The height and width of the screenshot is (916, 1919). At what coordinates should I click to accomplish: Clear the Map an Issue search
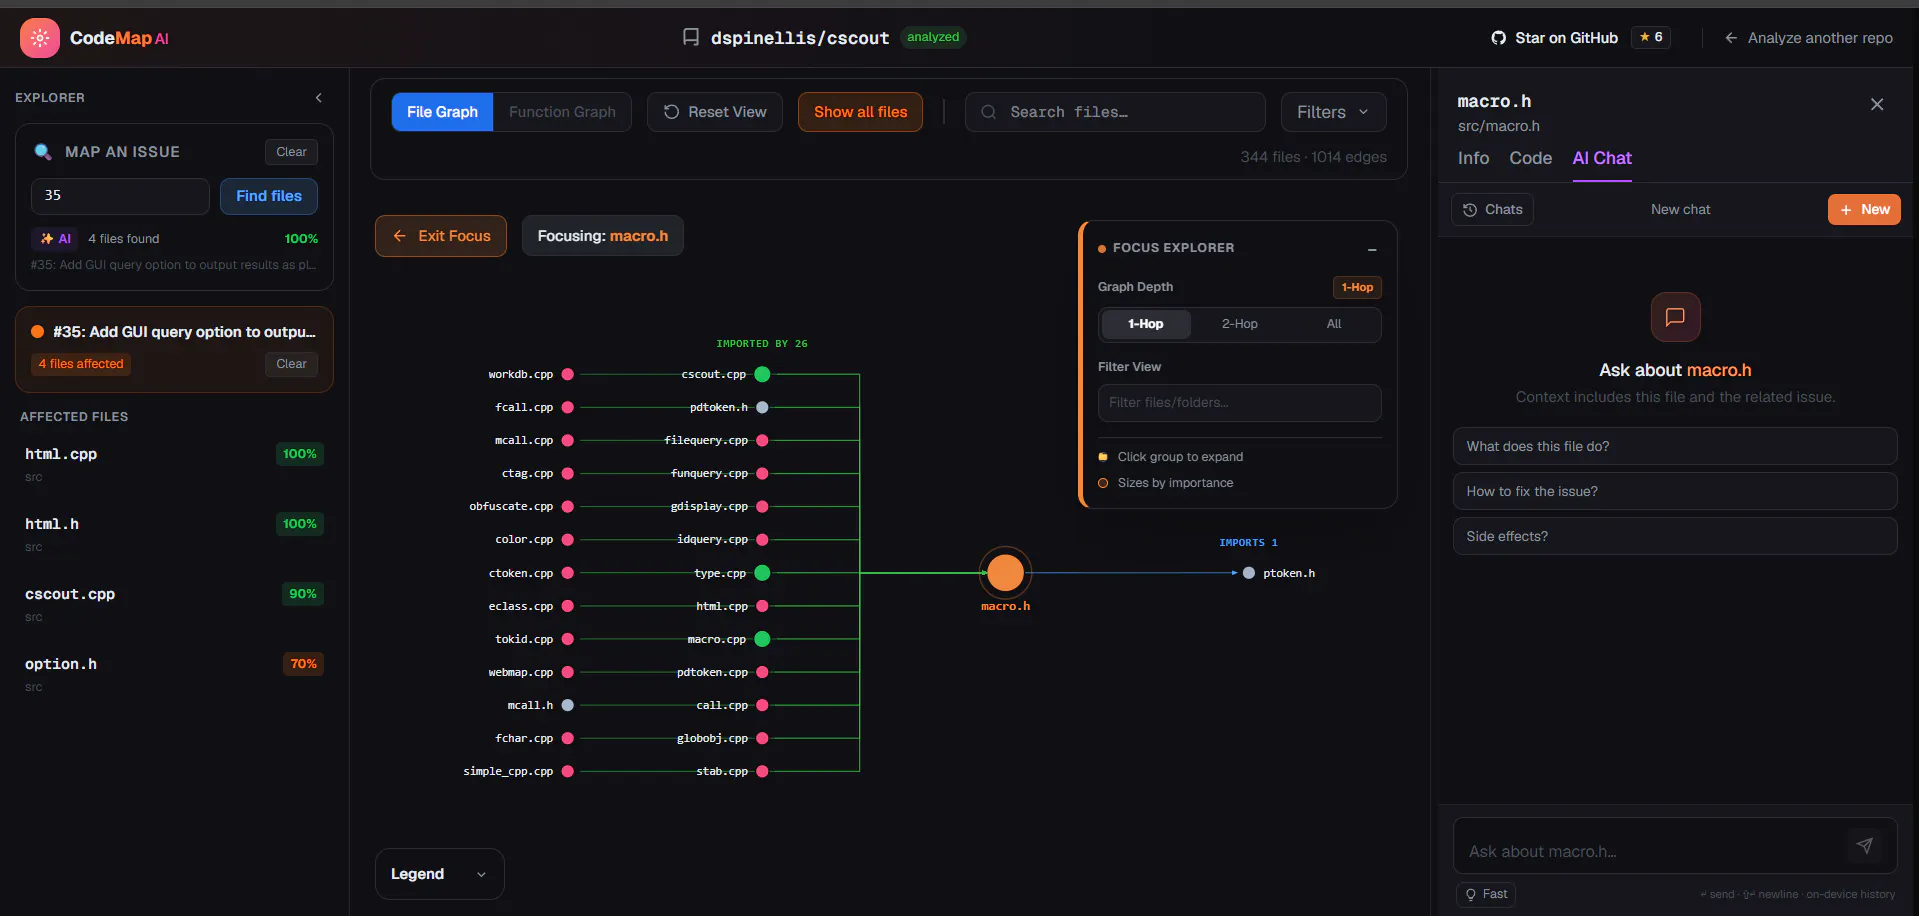(291, 152)
